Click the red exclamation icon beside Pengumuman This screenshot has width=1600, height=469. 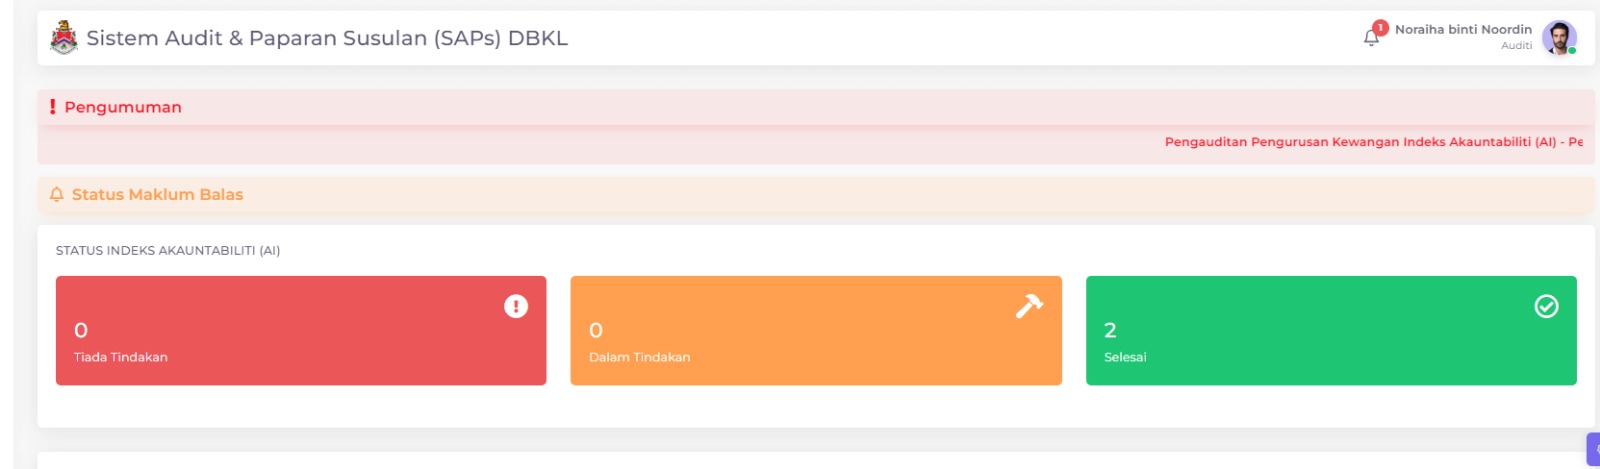[53, 107]
